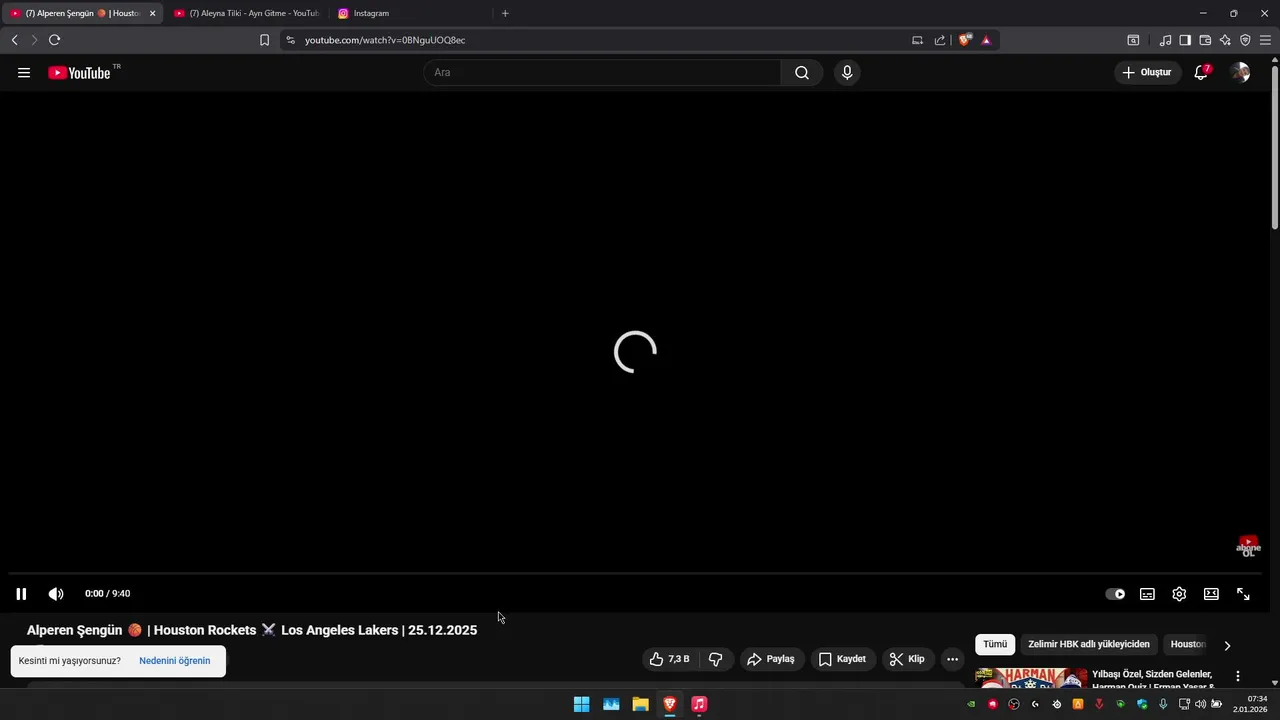
Task: Open the music app in taskbar
Action: coord(699,704)
